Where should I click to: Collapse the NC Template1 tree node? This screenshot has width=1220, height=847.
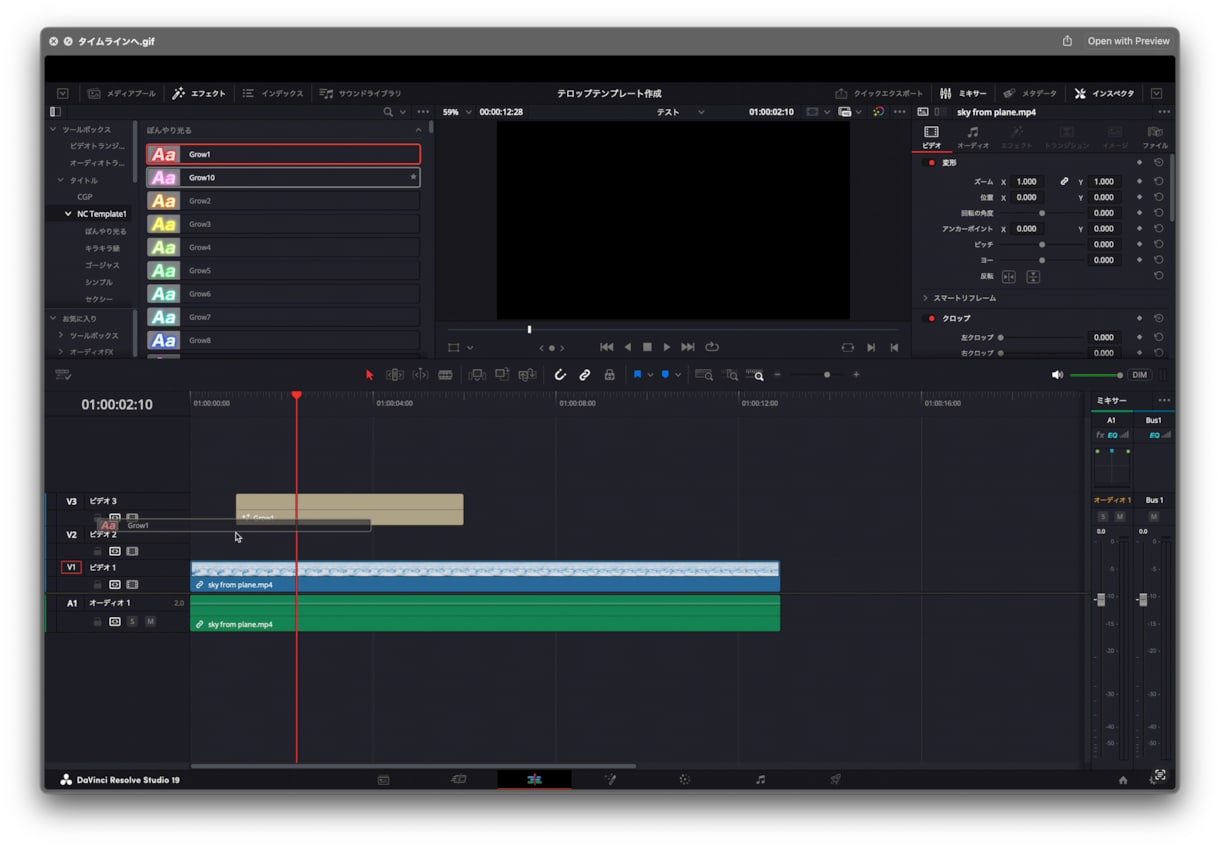pos(67,214)
